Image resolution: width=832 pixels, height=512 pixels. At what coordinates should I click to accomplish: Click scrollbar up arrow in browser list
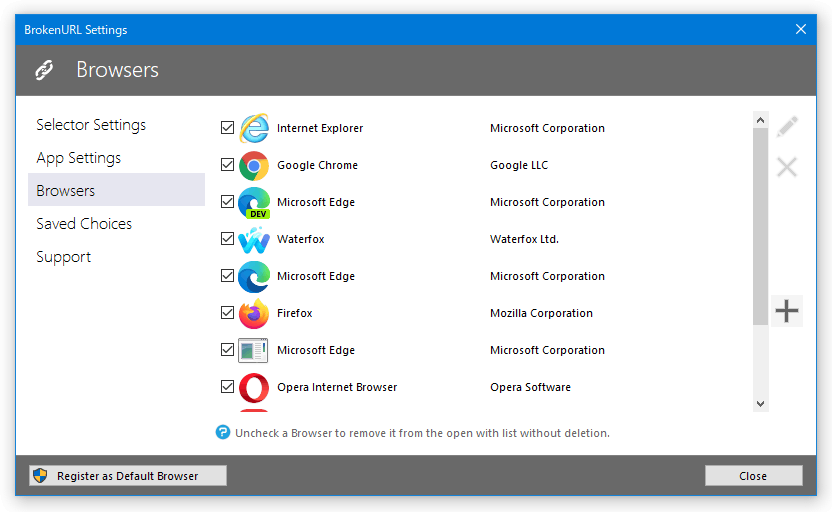(x=760, y=120)
